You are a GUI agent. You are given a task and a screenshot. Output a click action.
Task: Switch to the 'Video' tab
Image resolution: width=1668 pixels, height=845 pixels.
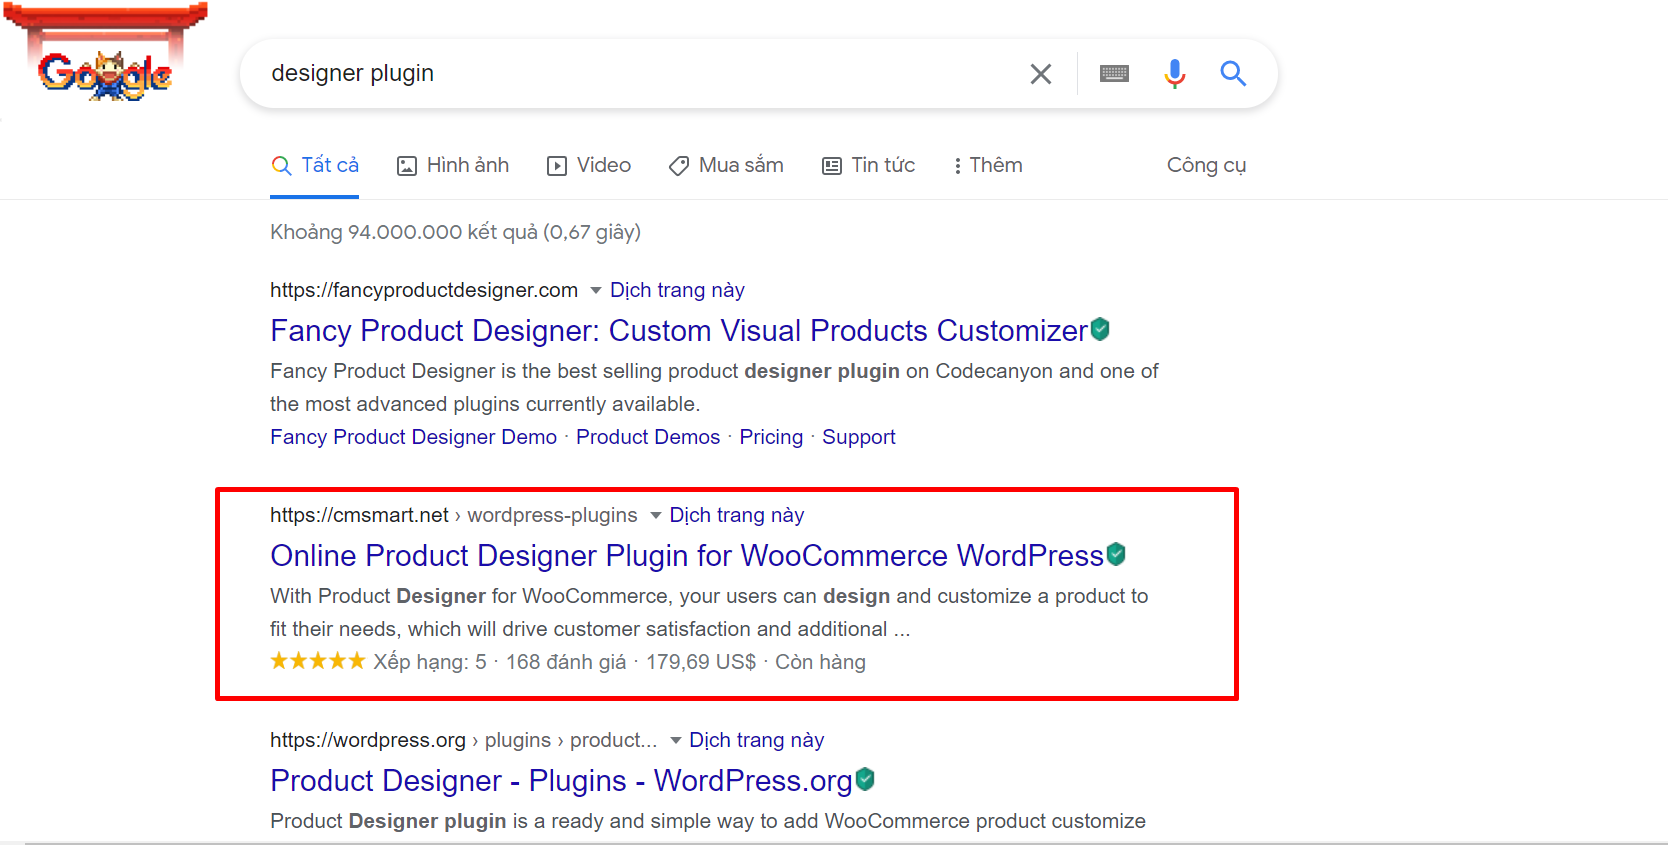pyautogui.click(x=589, y=166)
